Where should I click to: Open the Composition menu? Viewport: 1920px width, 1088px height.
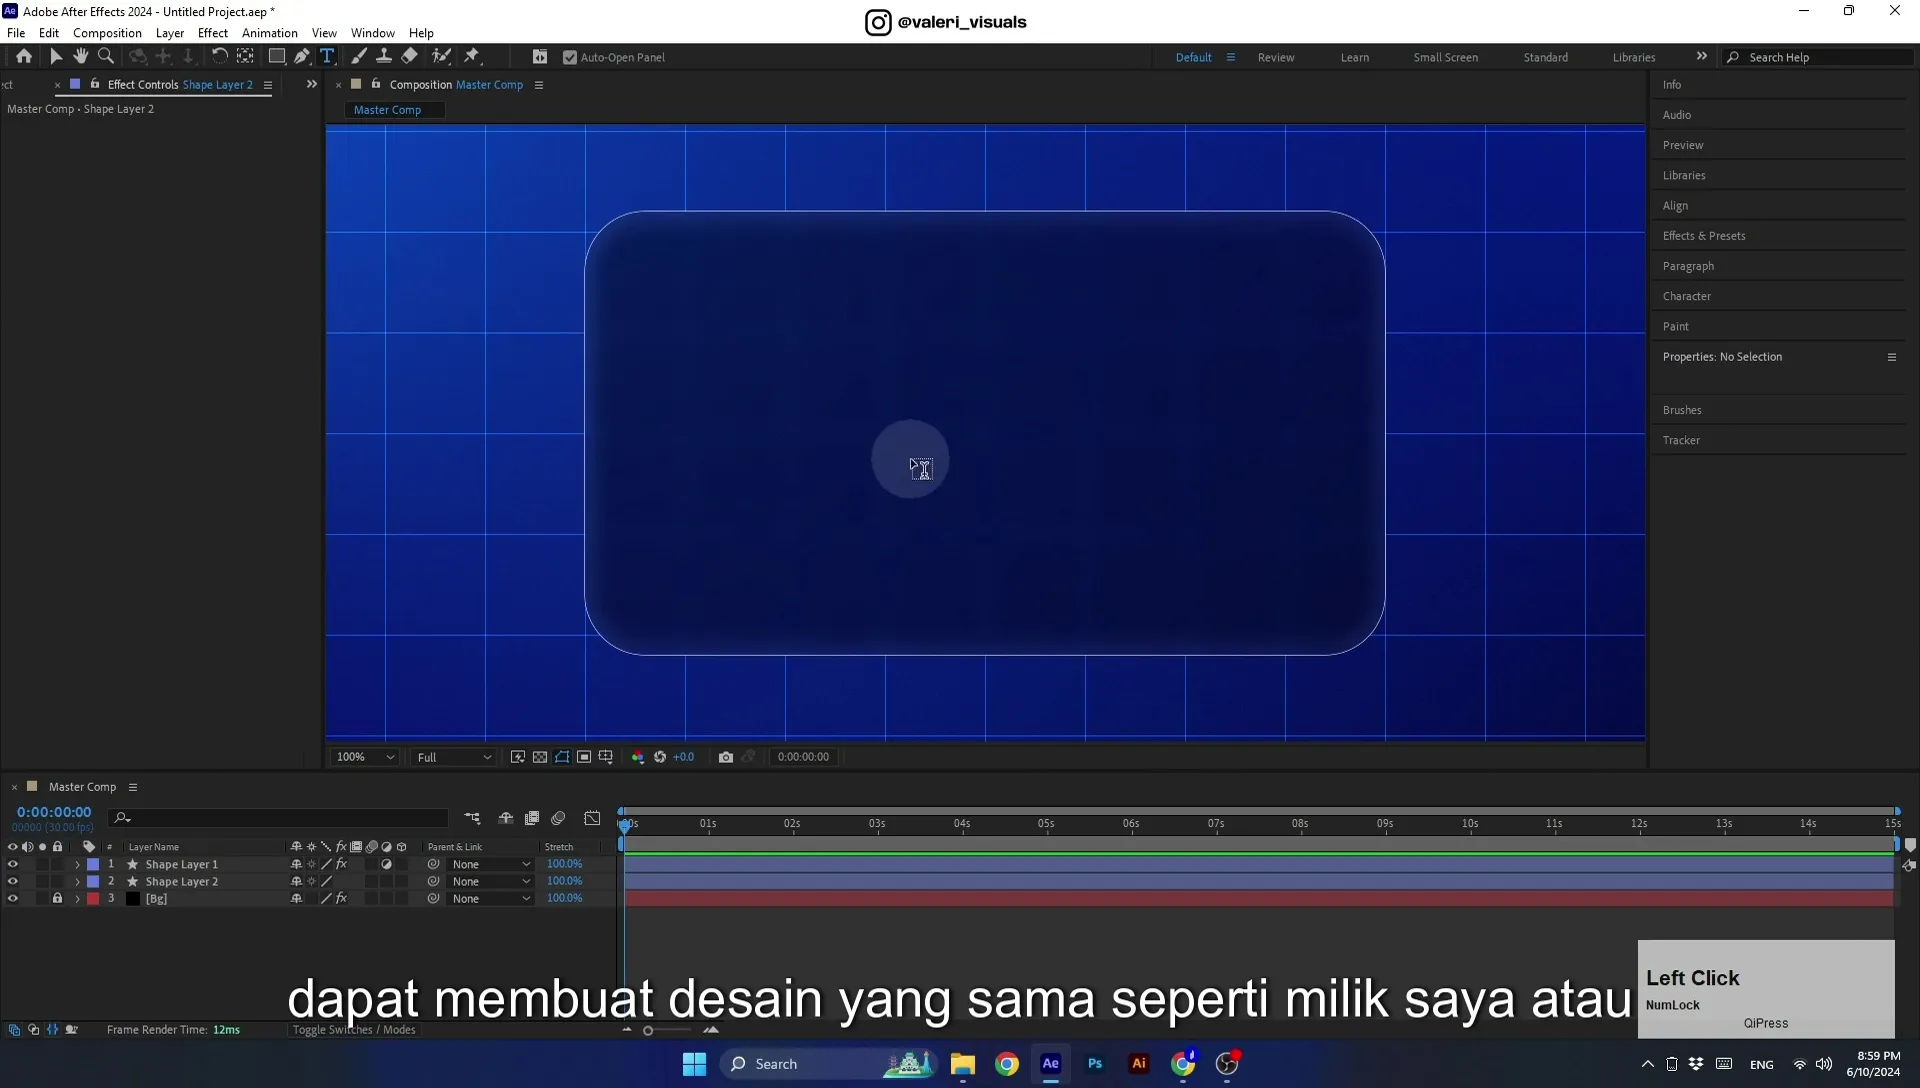pos(107,33)
